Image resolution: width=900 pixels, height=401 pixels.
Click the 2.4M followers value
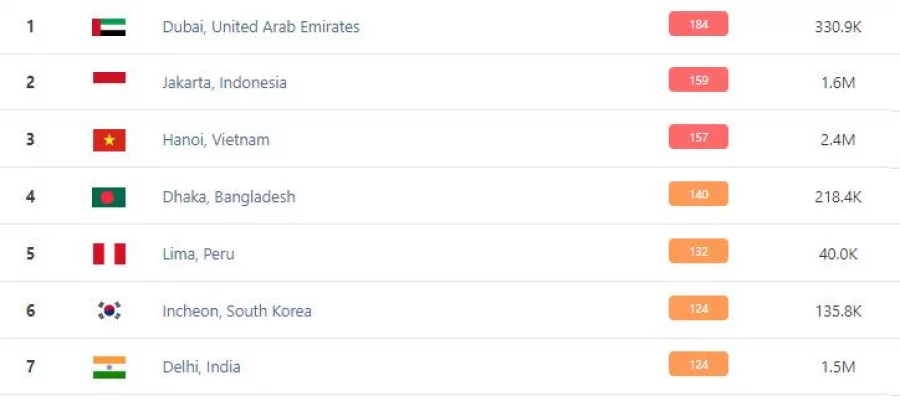click(837, 140)
